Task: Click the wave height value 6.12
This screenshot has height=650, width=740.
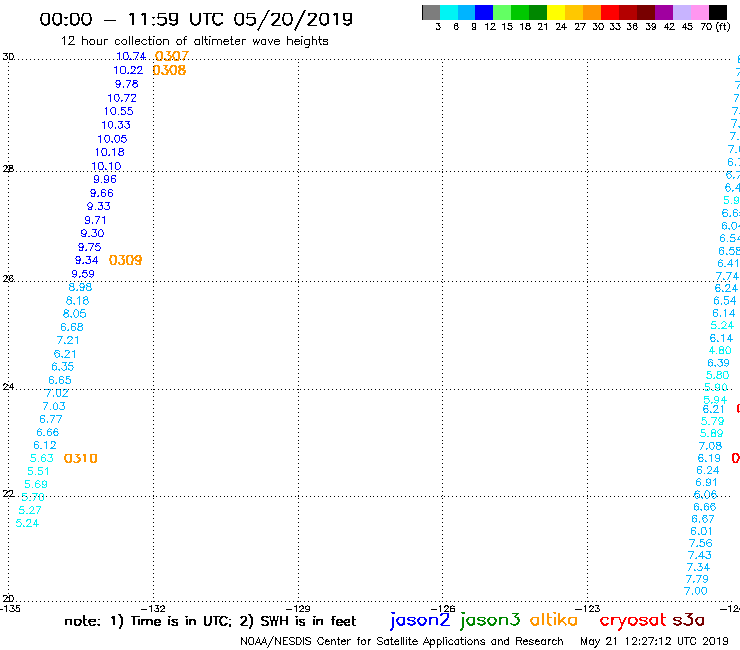Action: pyautogui.click(x=45, y=445)
